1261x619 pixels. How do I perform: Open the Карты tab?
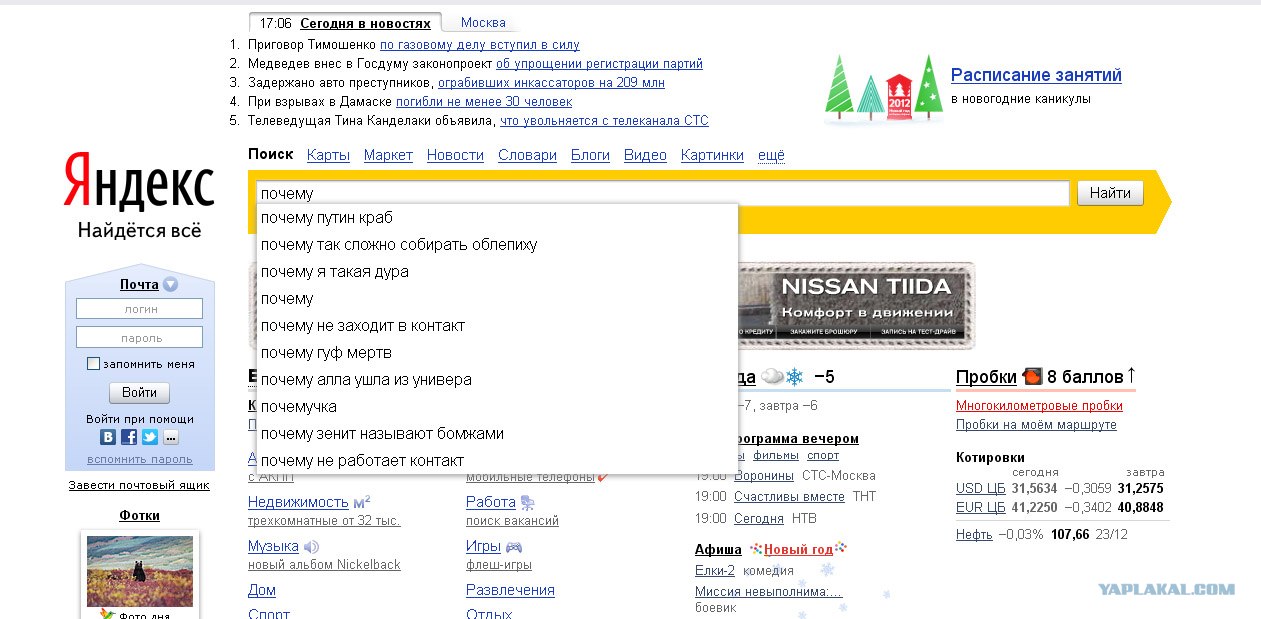328,155
